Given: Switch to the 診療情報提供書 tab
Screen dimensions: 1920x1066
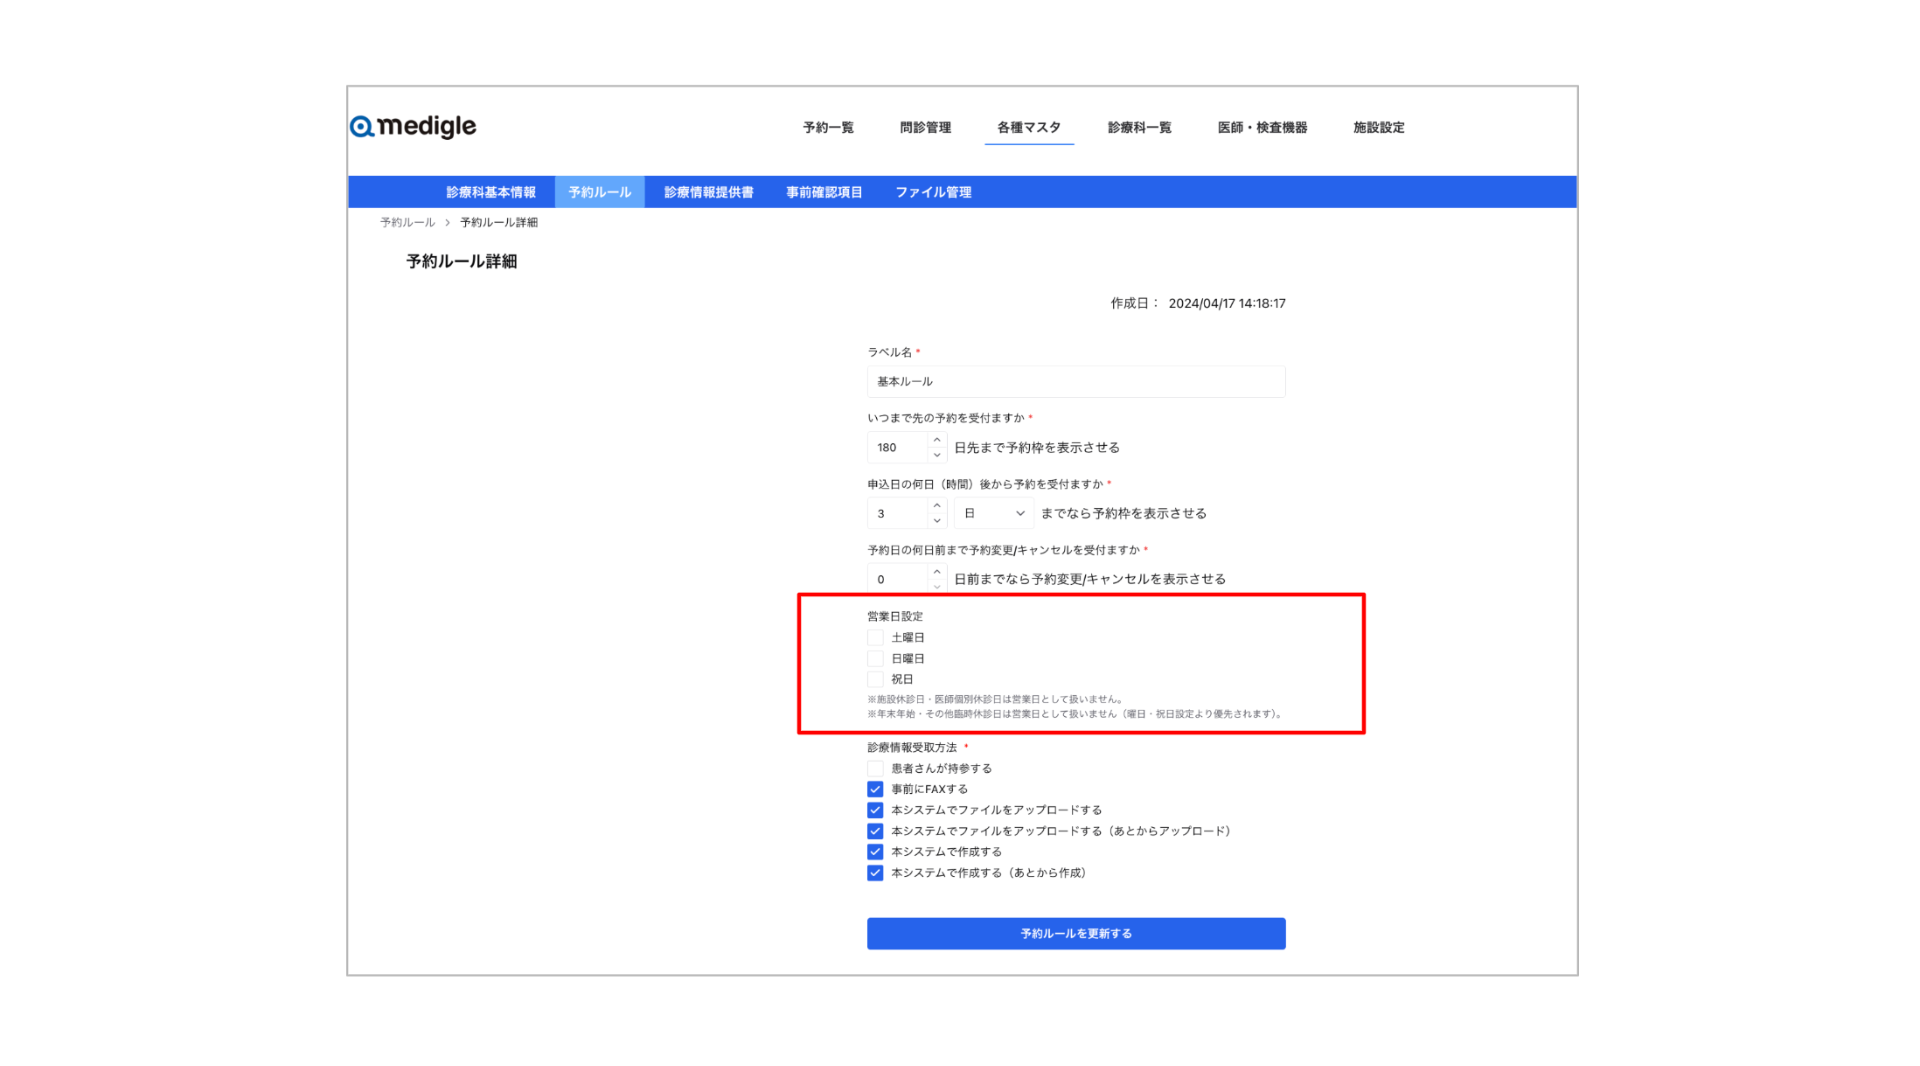Looking at the screenshot, I should 709,192.
